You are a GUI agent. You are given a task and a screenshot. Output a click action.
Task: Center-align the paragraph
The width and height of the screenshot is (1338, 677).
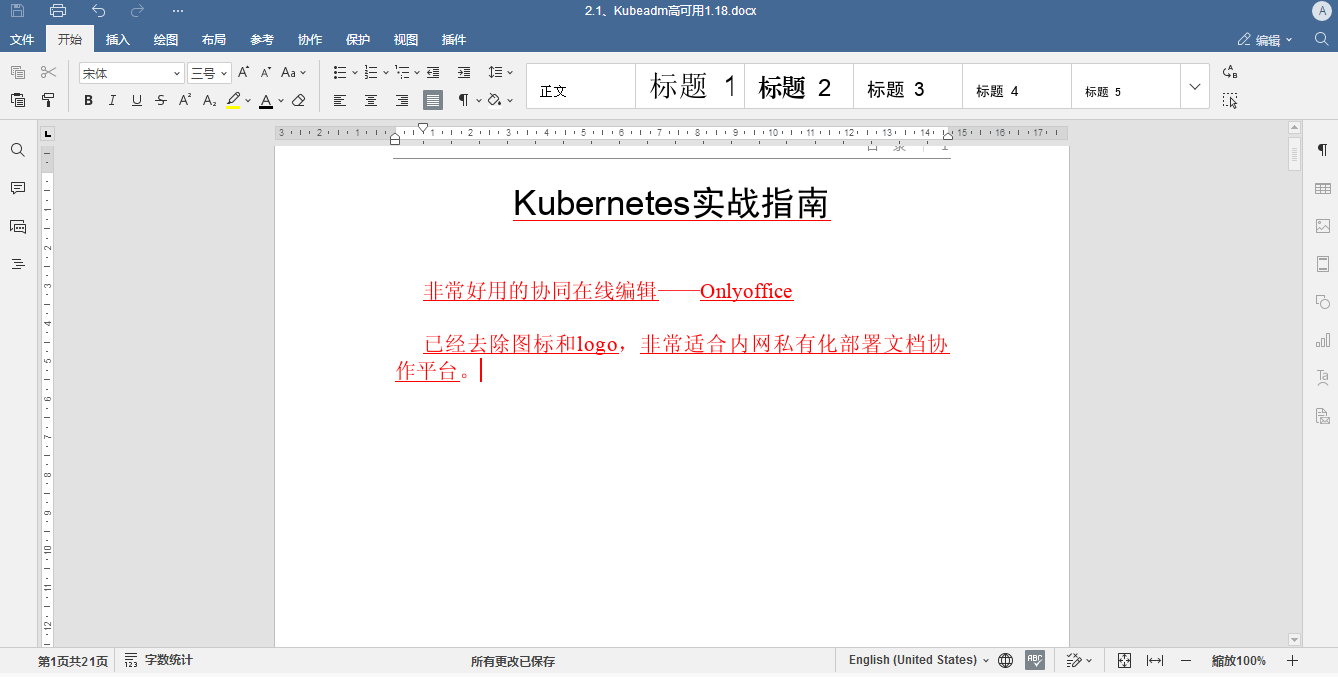tap(371, 100)
